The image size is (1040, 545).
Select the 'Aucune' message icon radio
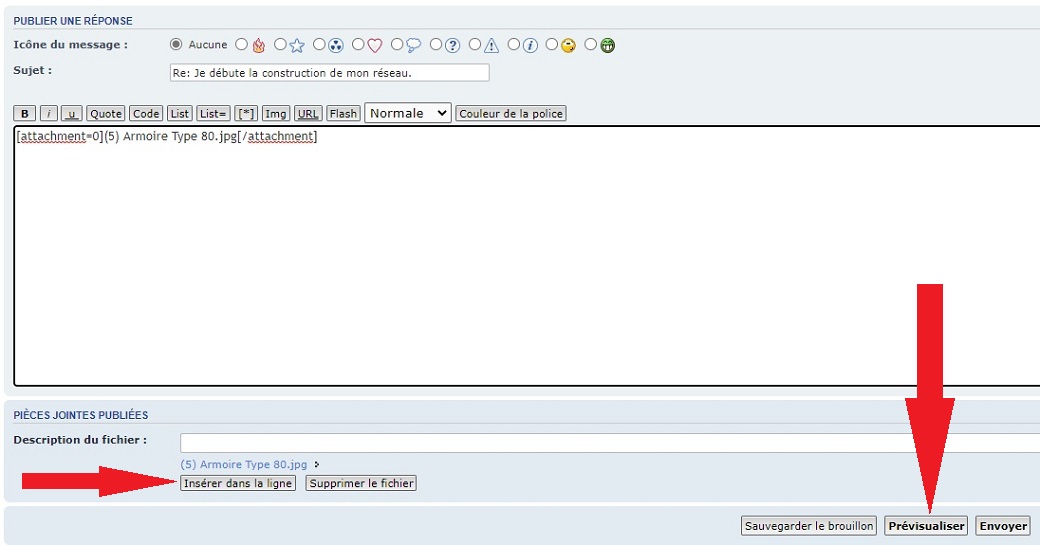[x=177, y=45]
